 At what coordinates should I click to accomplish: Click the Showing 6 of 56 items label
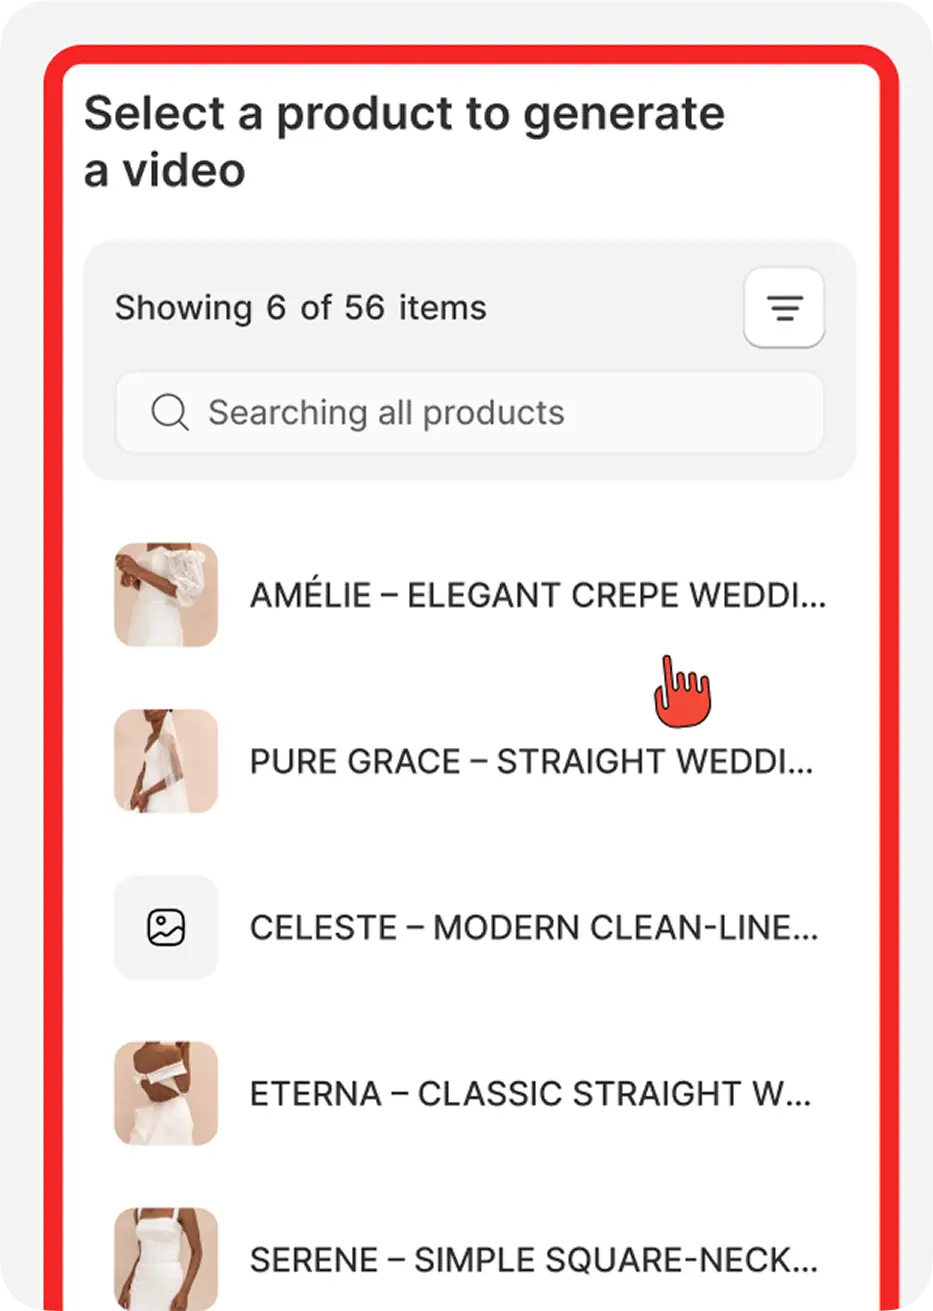[x=301, y=307]
